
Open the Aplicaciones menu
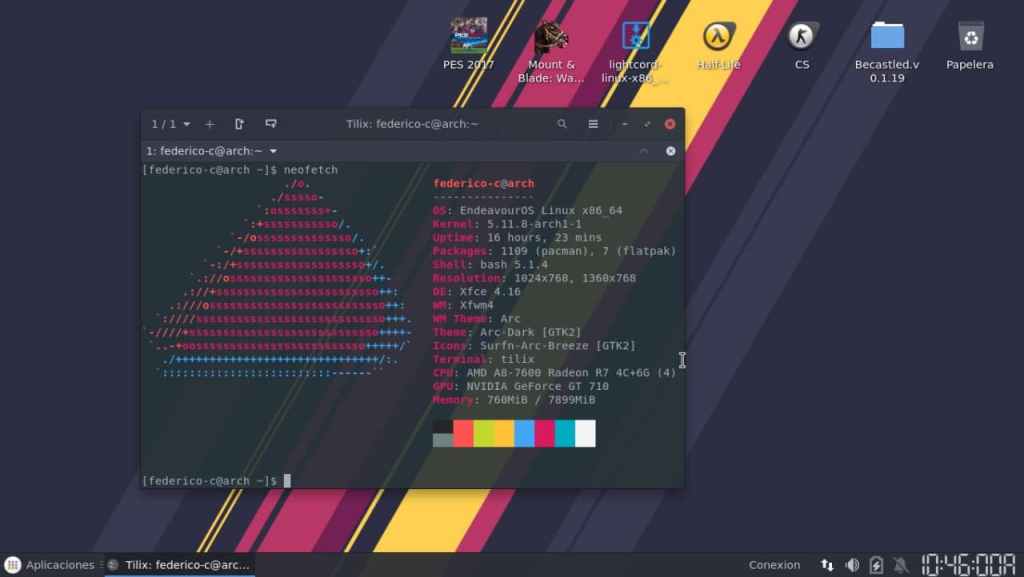51,565
